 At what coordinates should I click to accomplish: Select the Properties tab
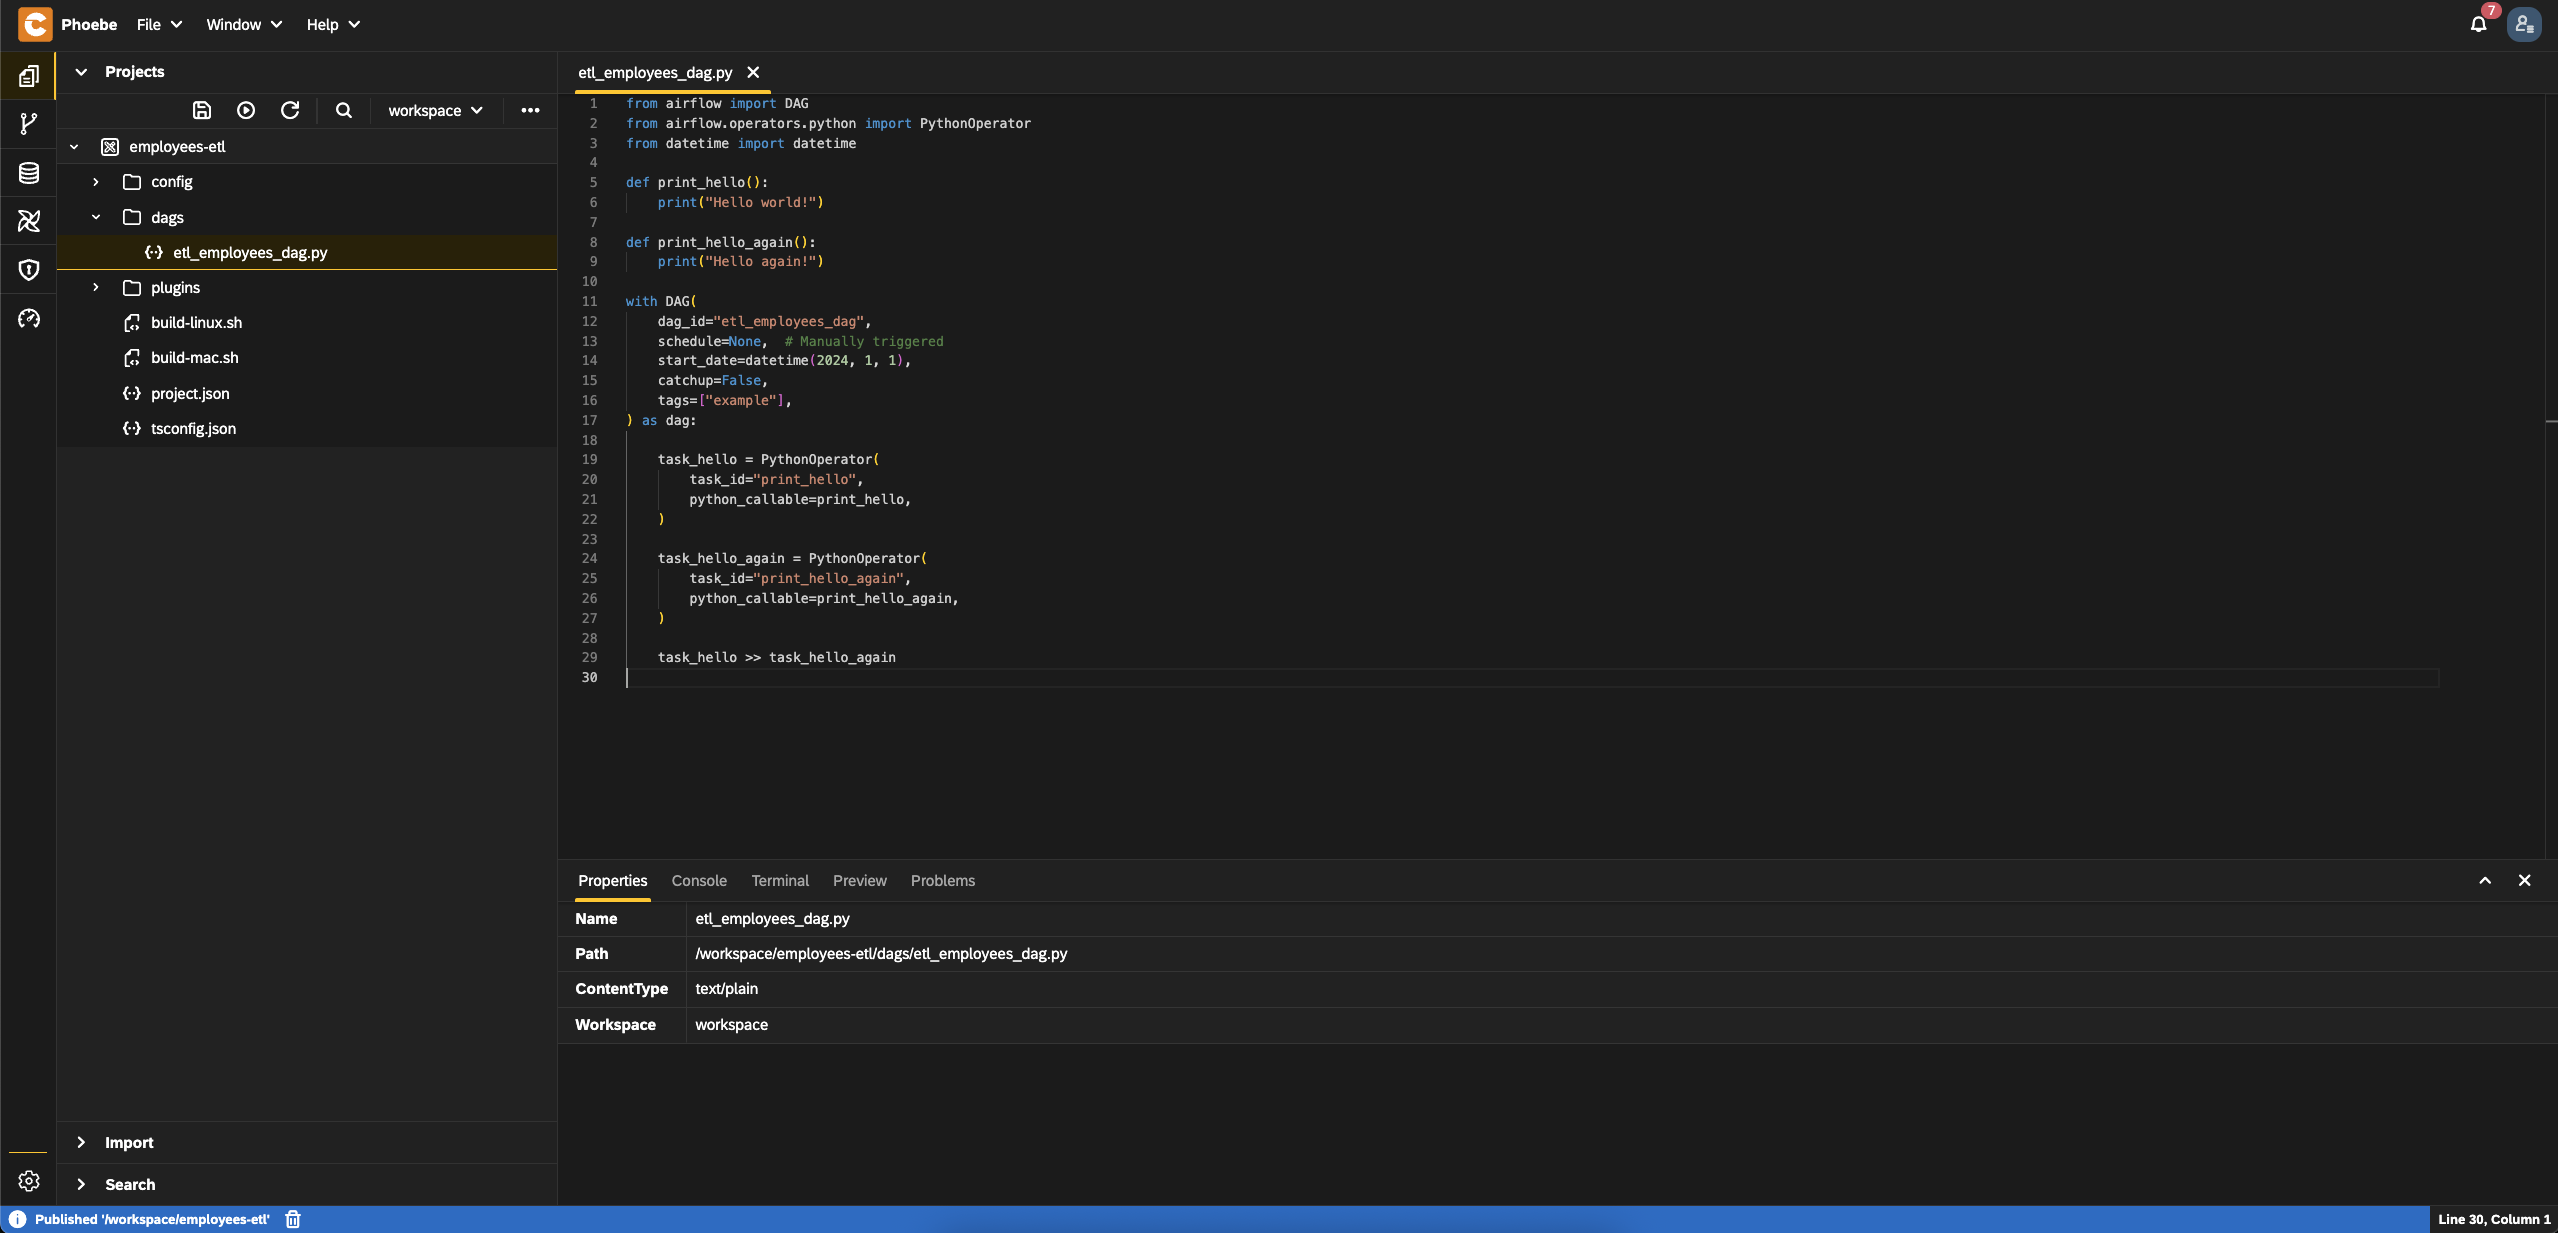click(613, 880)
